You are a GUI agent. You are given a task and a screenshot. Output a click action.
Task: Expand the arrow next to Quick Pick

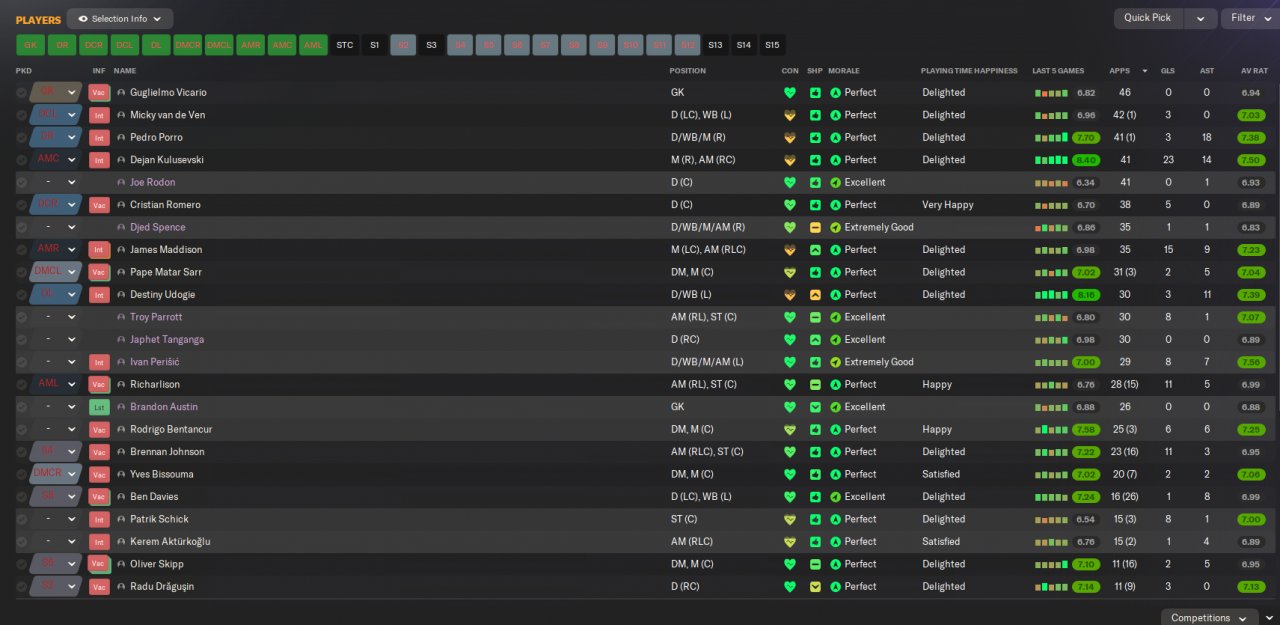[x=1201, y=18]
